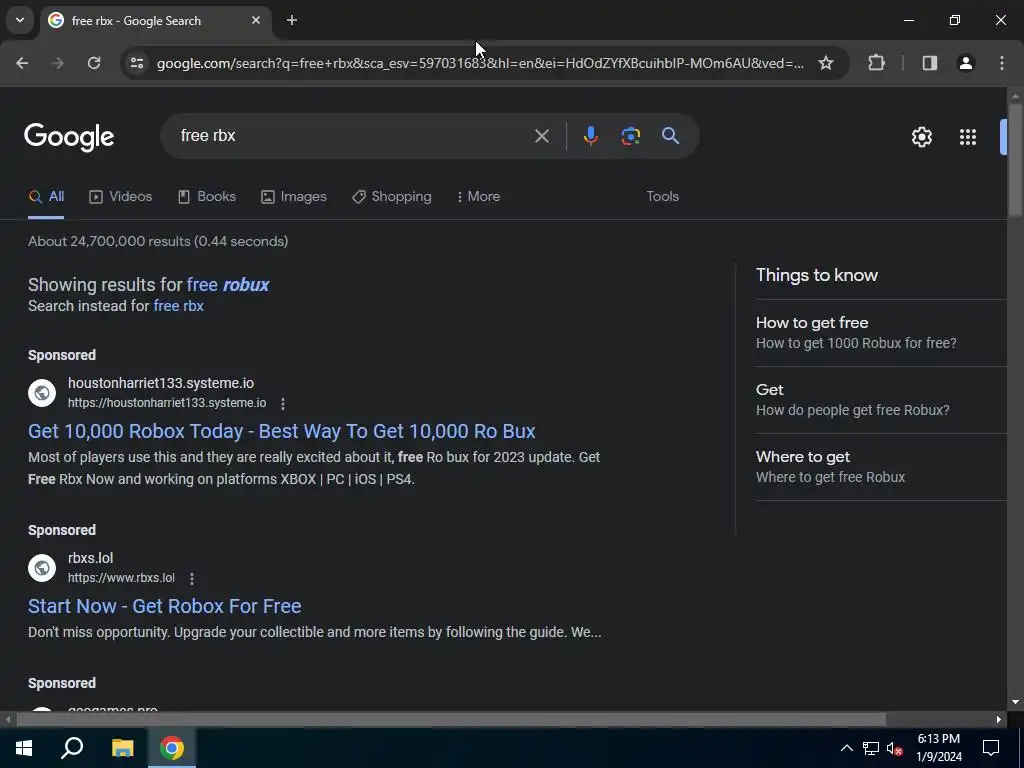Image resolution: width=1024 pixels, height=768 pixels.
Task: Click the muted volume tray icon
Action: pos(895,748)
